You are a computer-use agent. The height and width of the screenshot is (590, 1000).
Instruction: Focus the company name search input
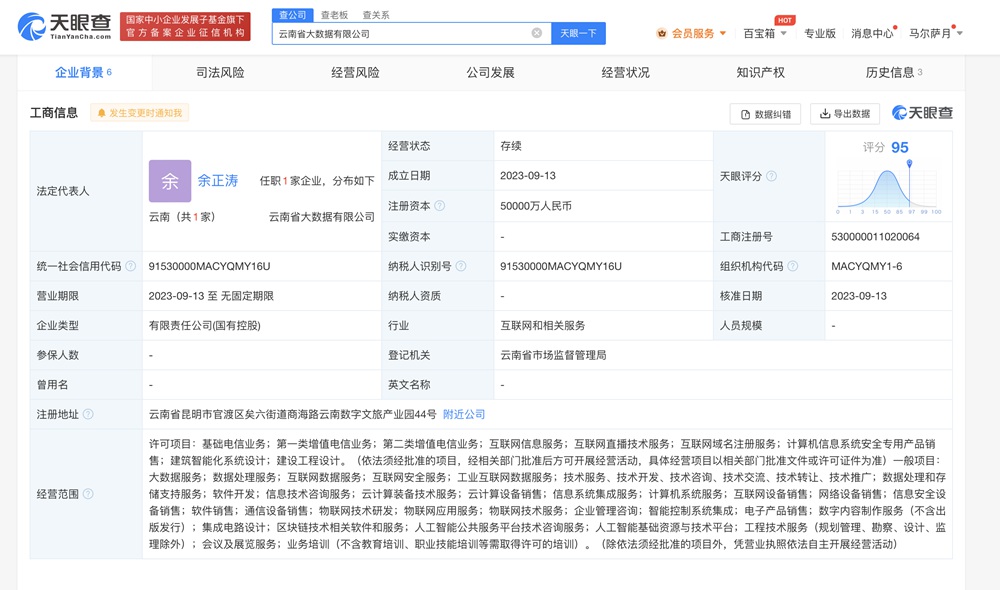point(402,33)
